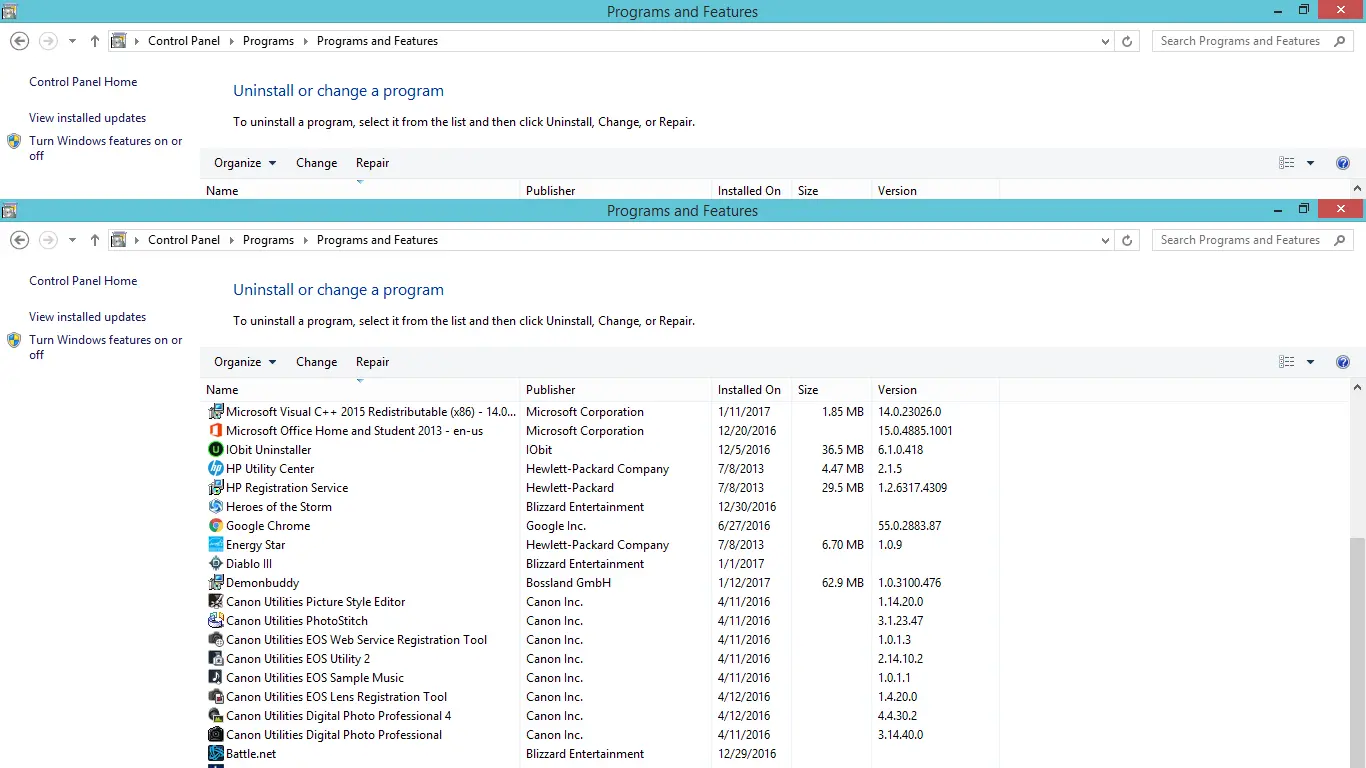Click the help icon in lower window toolbar
The image size is (1366, 768).
(x=1342, y=362)
